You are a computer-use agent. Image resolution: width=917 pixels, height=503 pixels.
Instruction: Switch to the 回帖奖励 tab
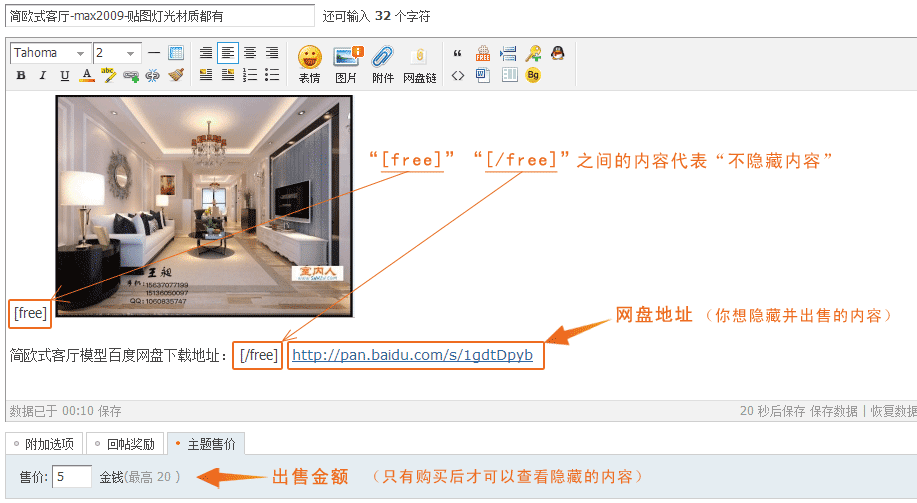pyautogui.click(x=125, y=444)
